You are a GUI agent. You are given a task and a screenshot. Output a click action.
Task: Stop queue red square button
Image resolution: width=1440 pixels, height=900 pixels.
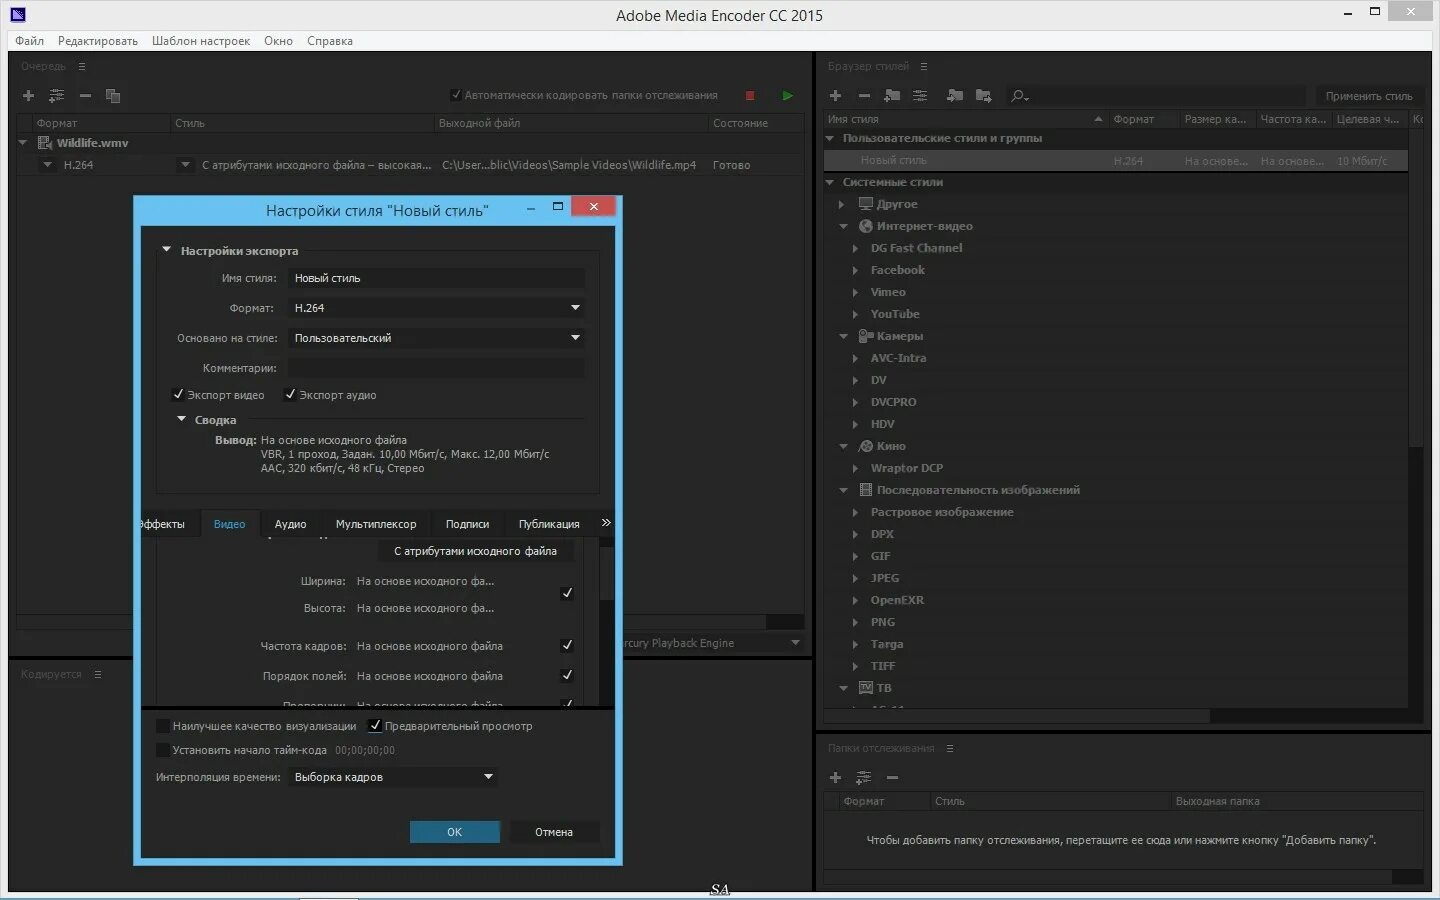pyautogui.click(x=750, y=96)
